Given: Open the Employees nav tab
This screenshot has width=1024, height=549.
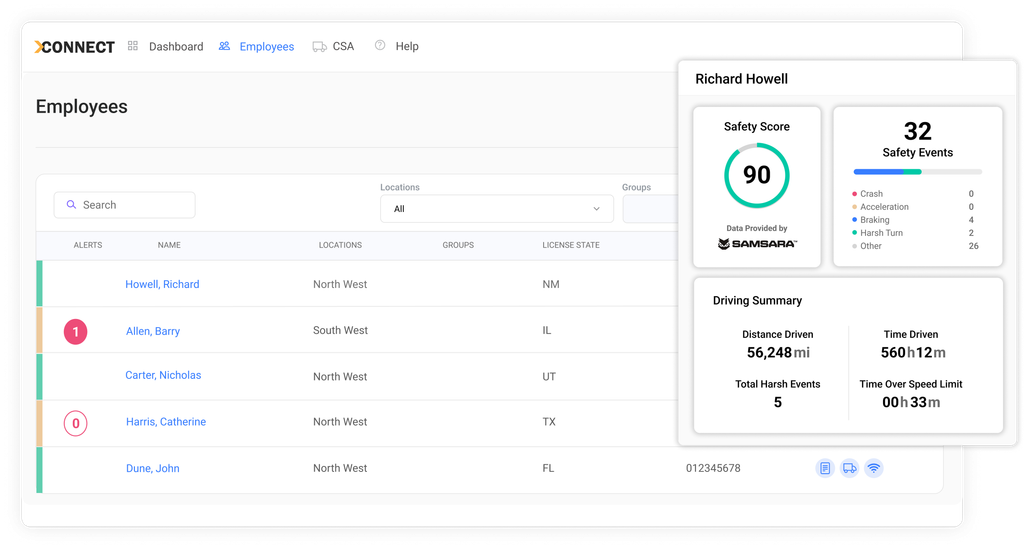Looking at the screenshot, I should [266, 46].
